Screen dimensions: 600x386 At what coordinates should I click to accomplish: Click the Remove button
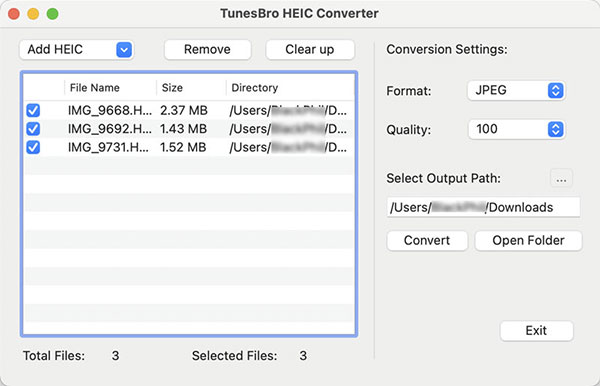coord(207,49)
